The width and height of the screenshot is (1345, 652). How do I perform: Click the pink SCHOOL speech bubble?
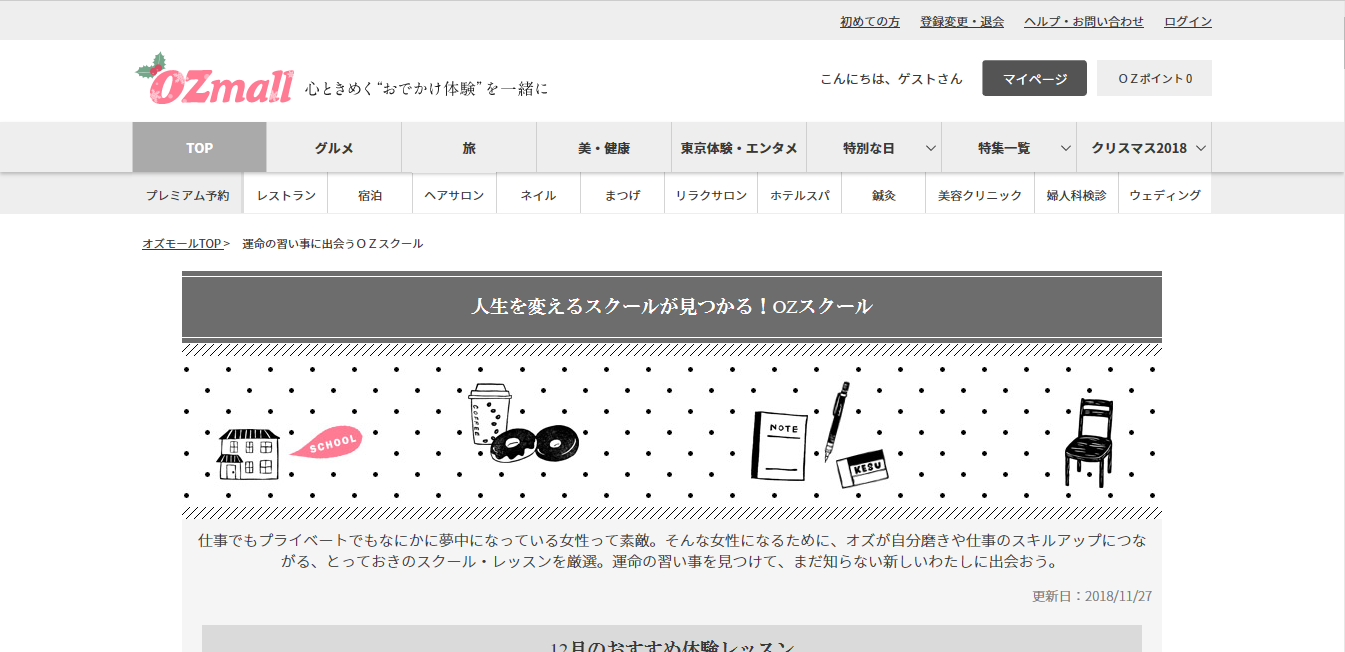(x=326, y=441)
